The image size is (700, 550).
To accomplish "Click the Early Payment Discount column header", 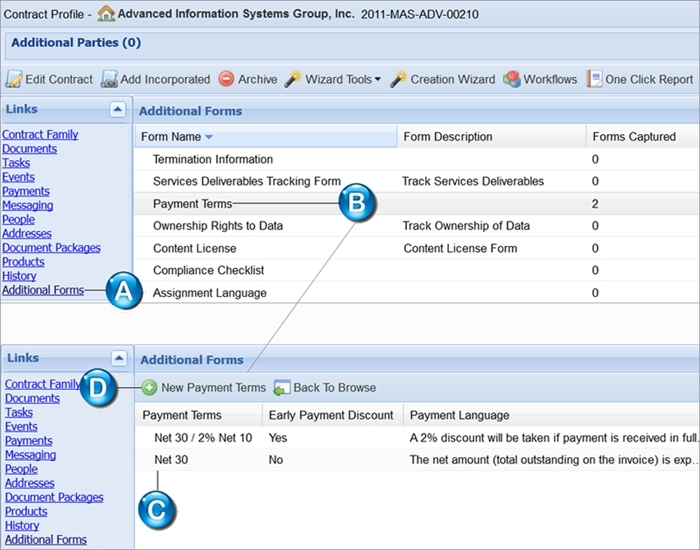I will 332,415.
